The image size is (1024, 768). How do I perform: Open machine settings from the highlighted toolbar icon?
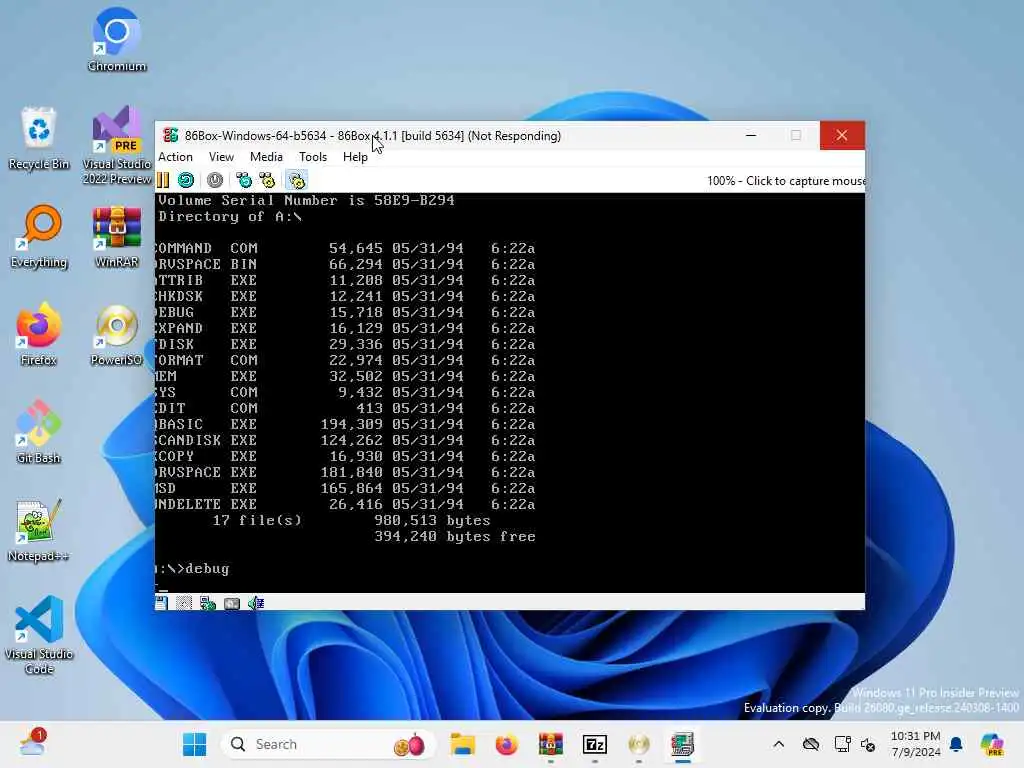tap(296, 180)
